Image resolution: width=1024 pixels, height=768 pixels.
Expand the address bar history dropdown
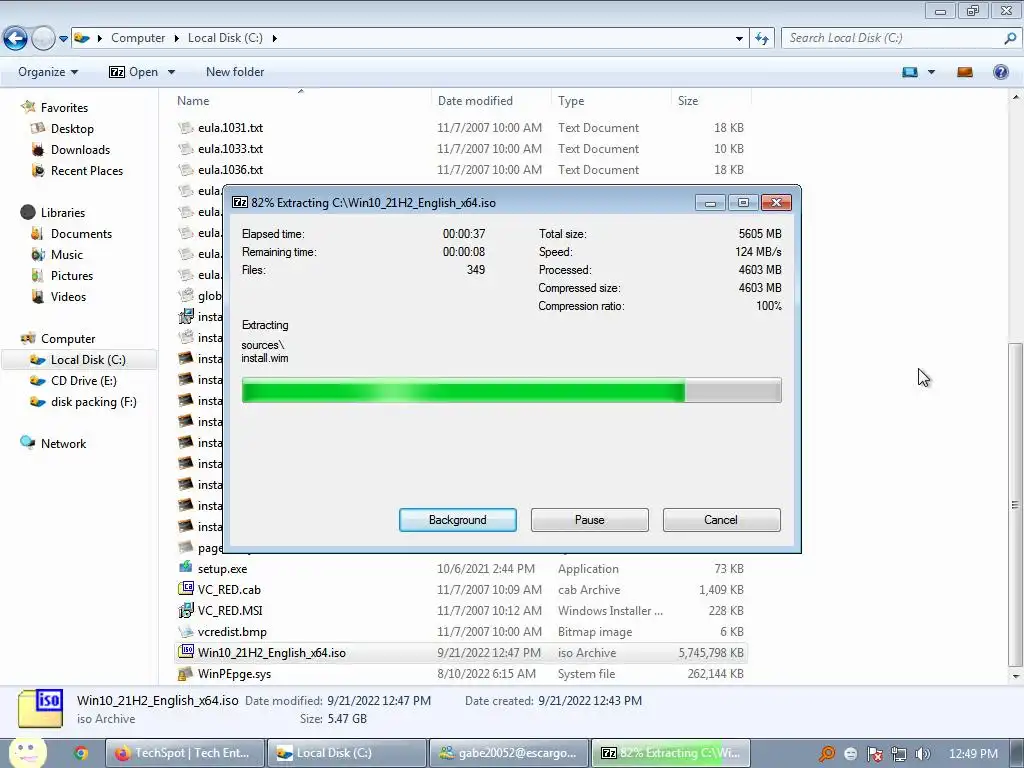739,39
